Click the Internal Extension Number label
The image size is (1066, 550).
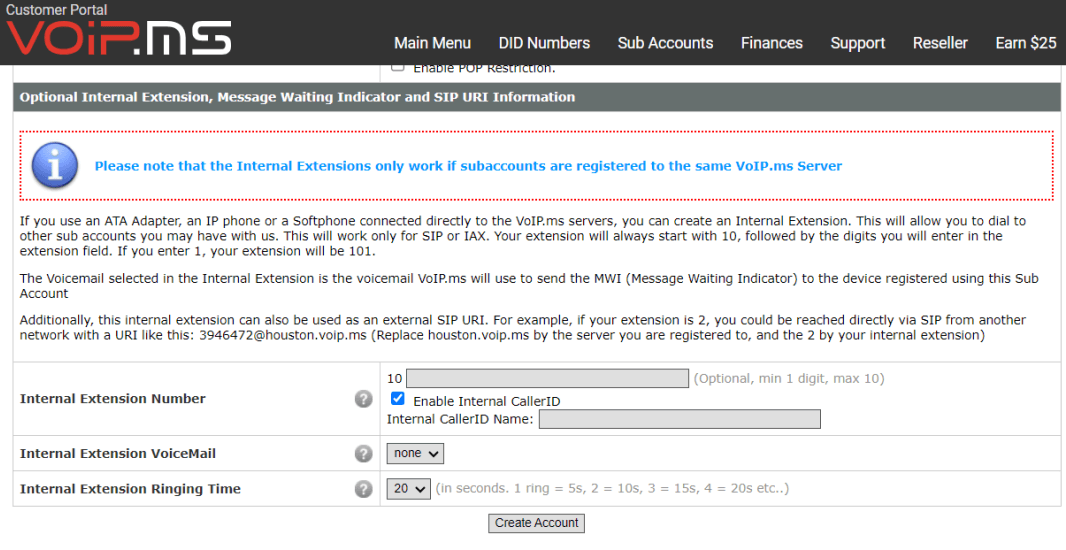click(x=113, y=399)
